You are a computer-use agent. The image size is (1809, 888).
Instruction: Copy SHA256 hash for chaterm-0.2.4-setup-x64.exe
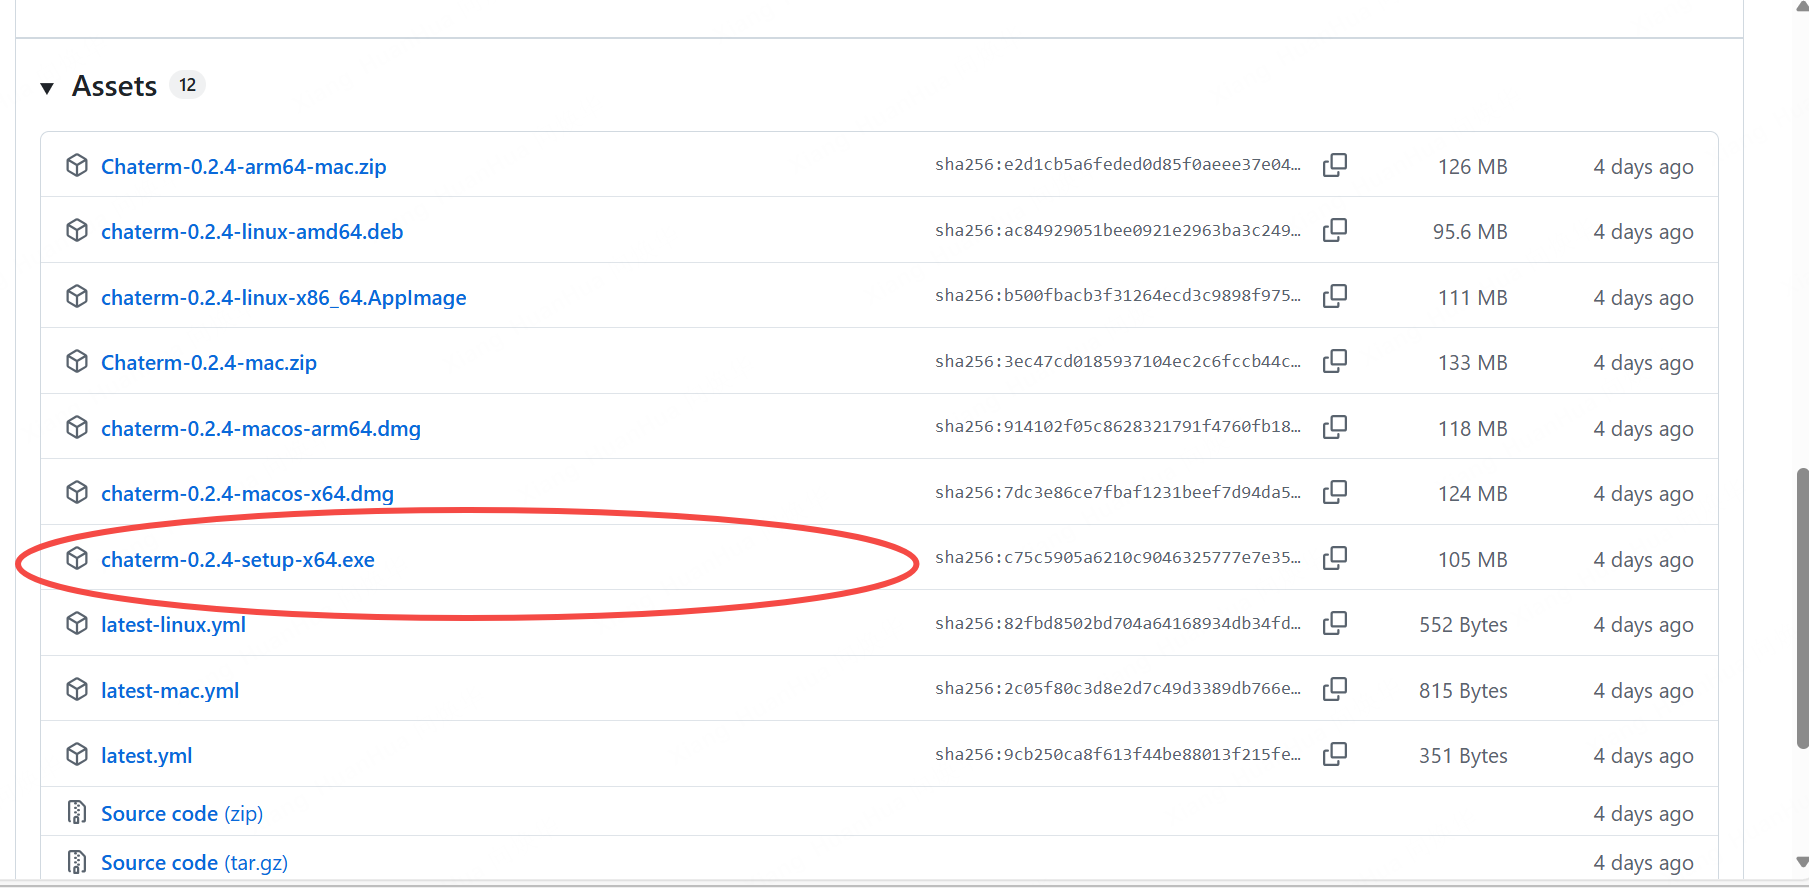coord(1335,558)
